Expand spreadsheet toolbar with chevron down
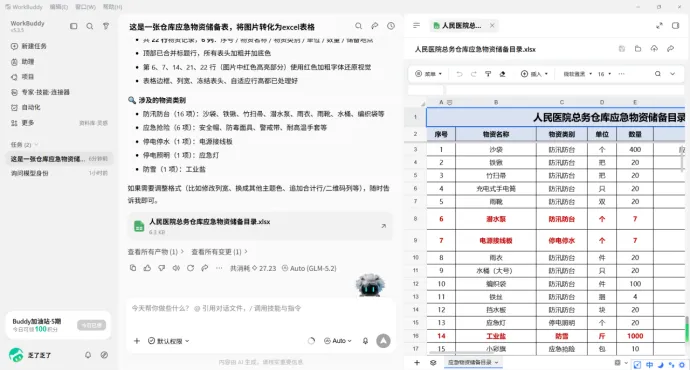Viewport: 690px width, 370px height. 672,74
